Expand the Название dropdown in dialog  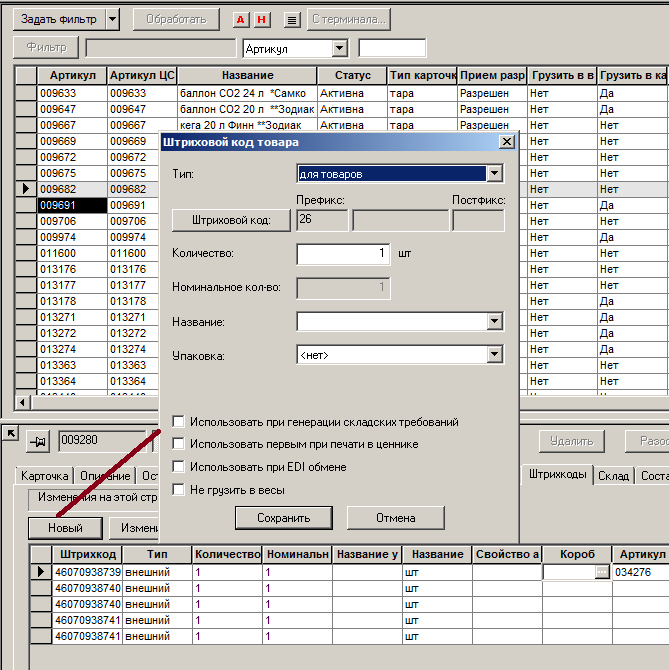click(494, 321)
